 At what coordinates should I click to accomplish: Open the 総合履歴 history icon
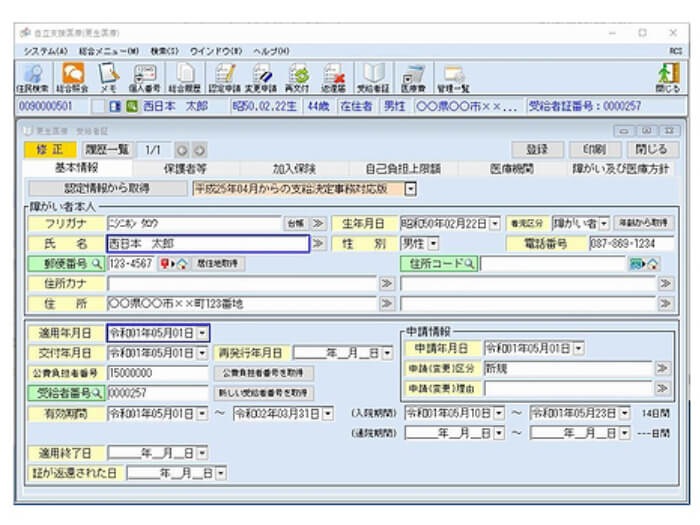click(184, 78)
